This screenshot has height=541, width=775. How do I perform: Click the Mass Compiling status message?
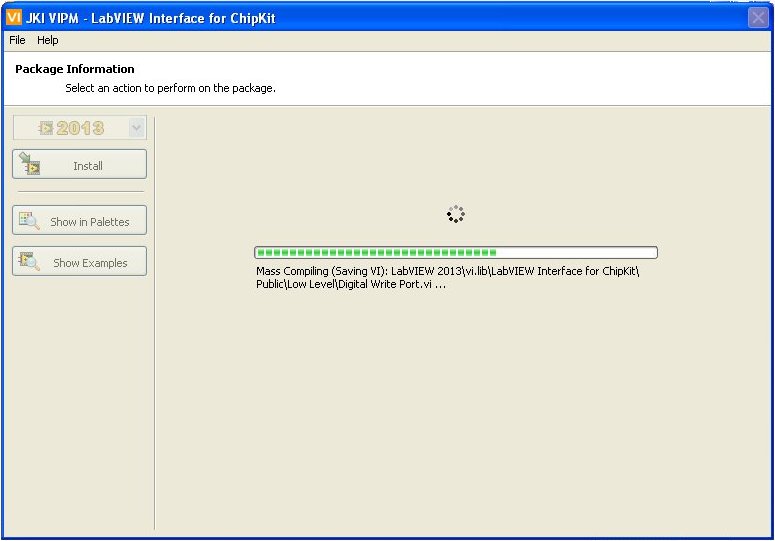click(447, 278)
